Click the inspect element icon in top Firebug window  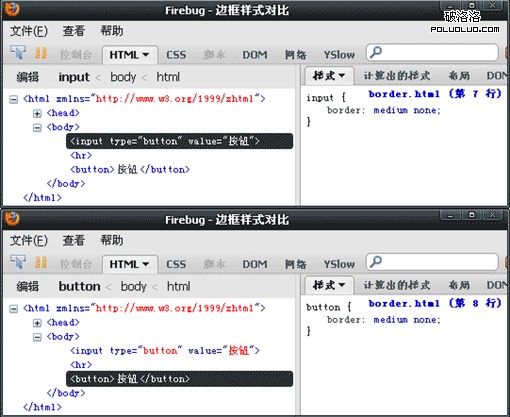click(18, 53)
